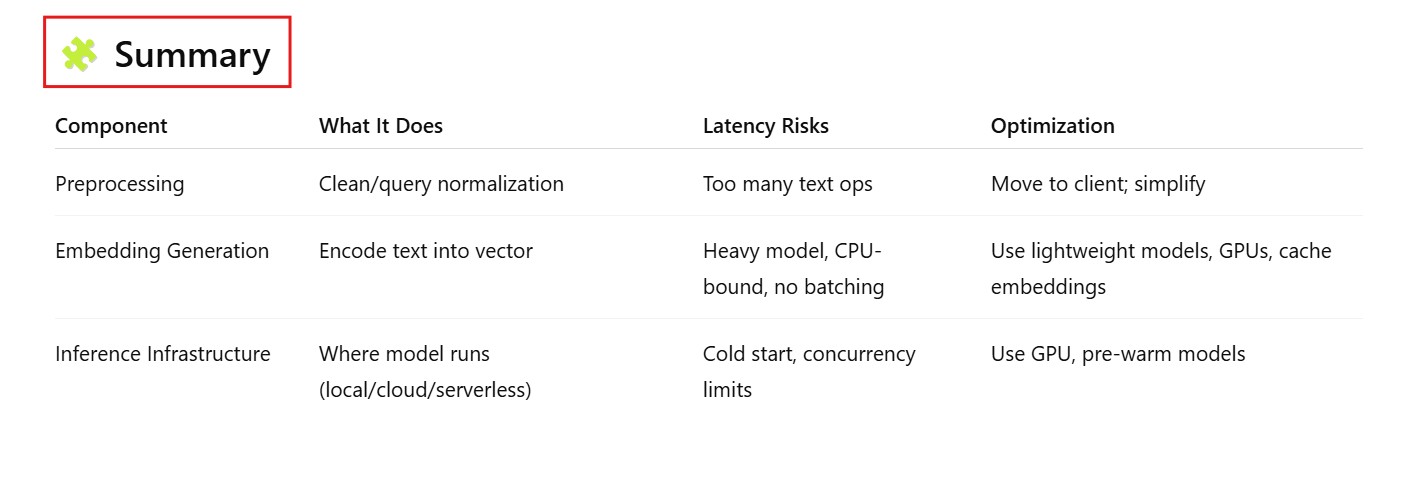Click the Heavy model, CPU-bound cell
Image resolution: width=1408 pixels, height=479 pixels.
[793, 269]
